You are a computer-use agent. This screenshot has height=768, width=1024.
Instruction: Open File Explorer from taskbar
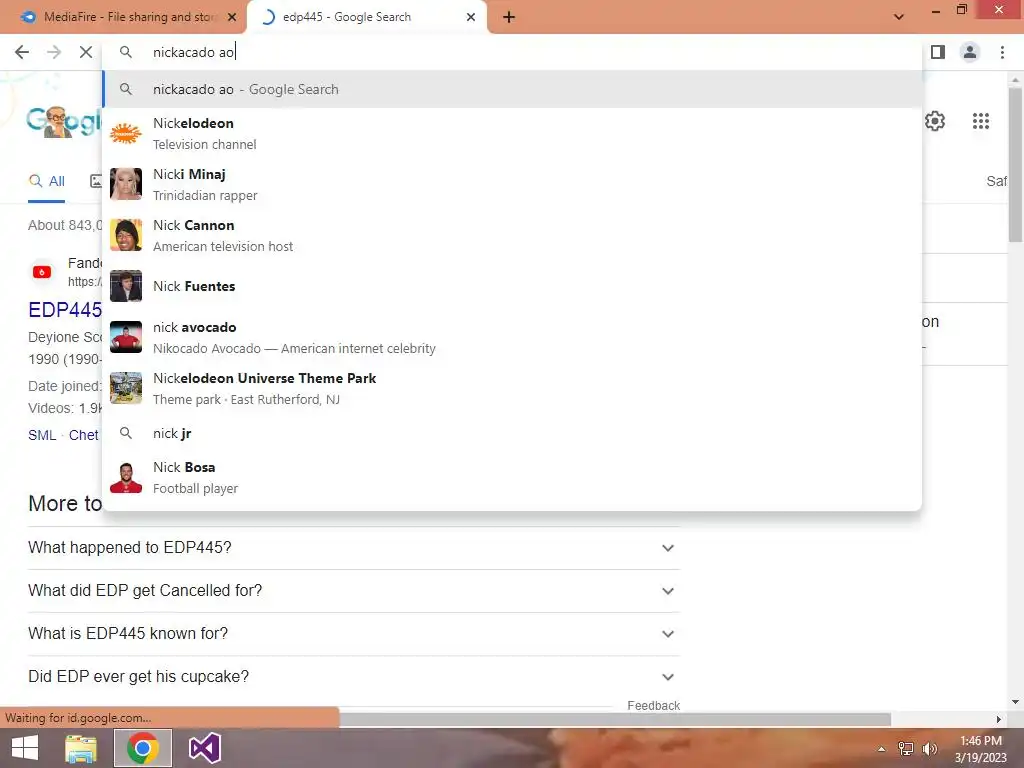pyautogui.click(x=80, y=748)
